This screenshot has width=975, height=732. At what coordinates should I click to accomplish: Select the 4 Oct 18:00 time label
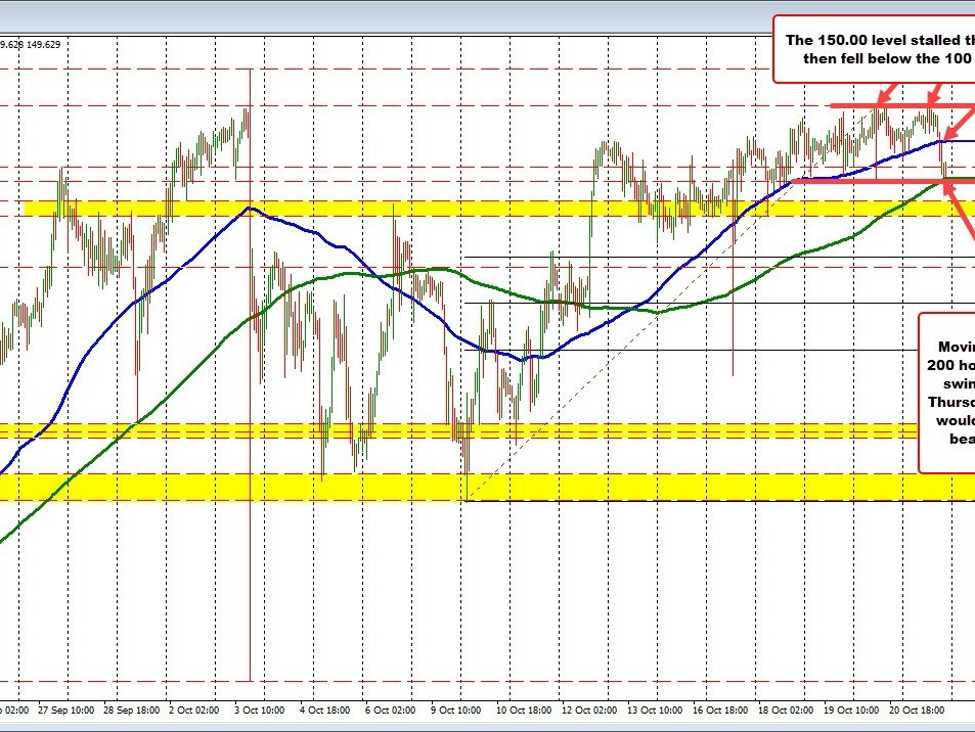point(326,711)
